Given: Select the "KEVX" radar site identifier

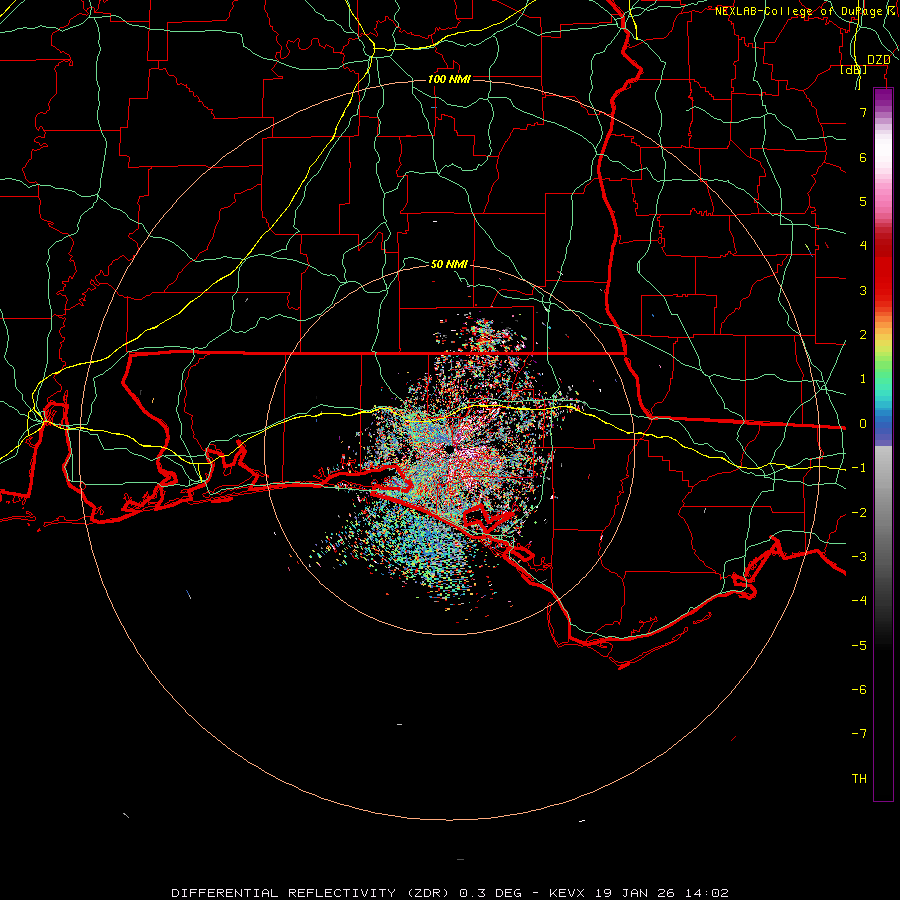Looking at the screenshot, I should [x=567, y=893].
